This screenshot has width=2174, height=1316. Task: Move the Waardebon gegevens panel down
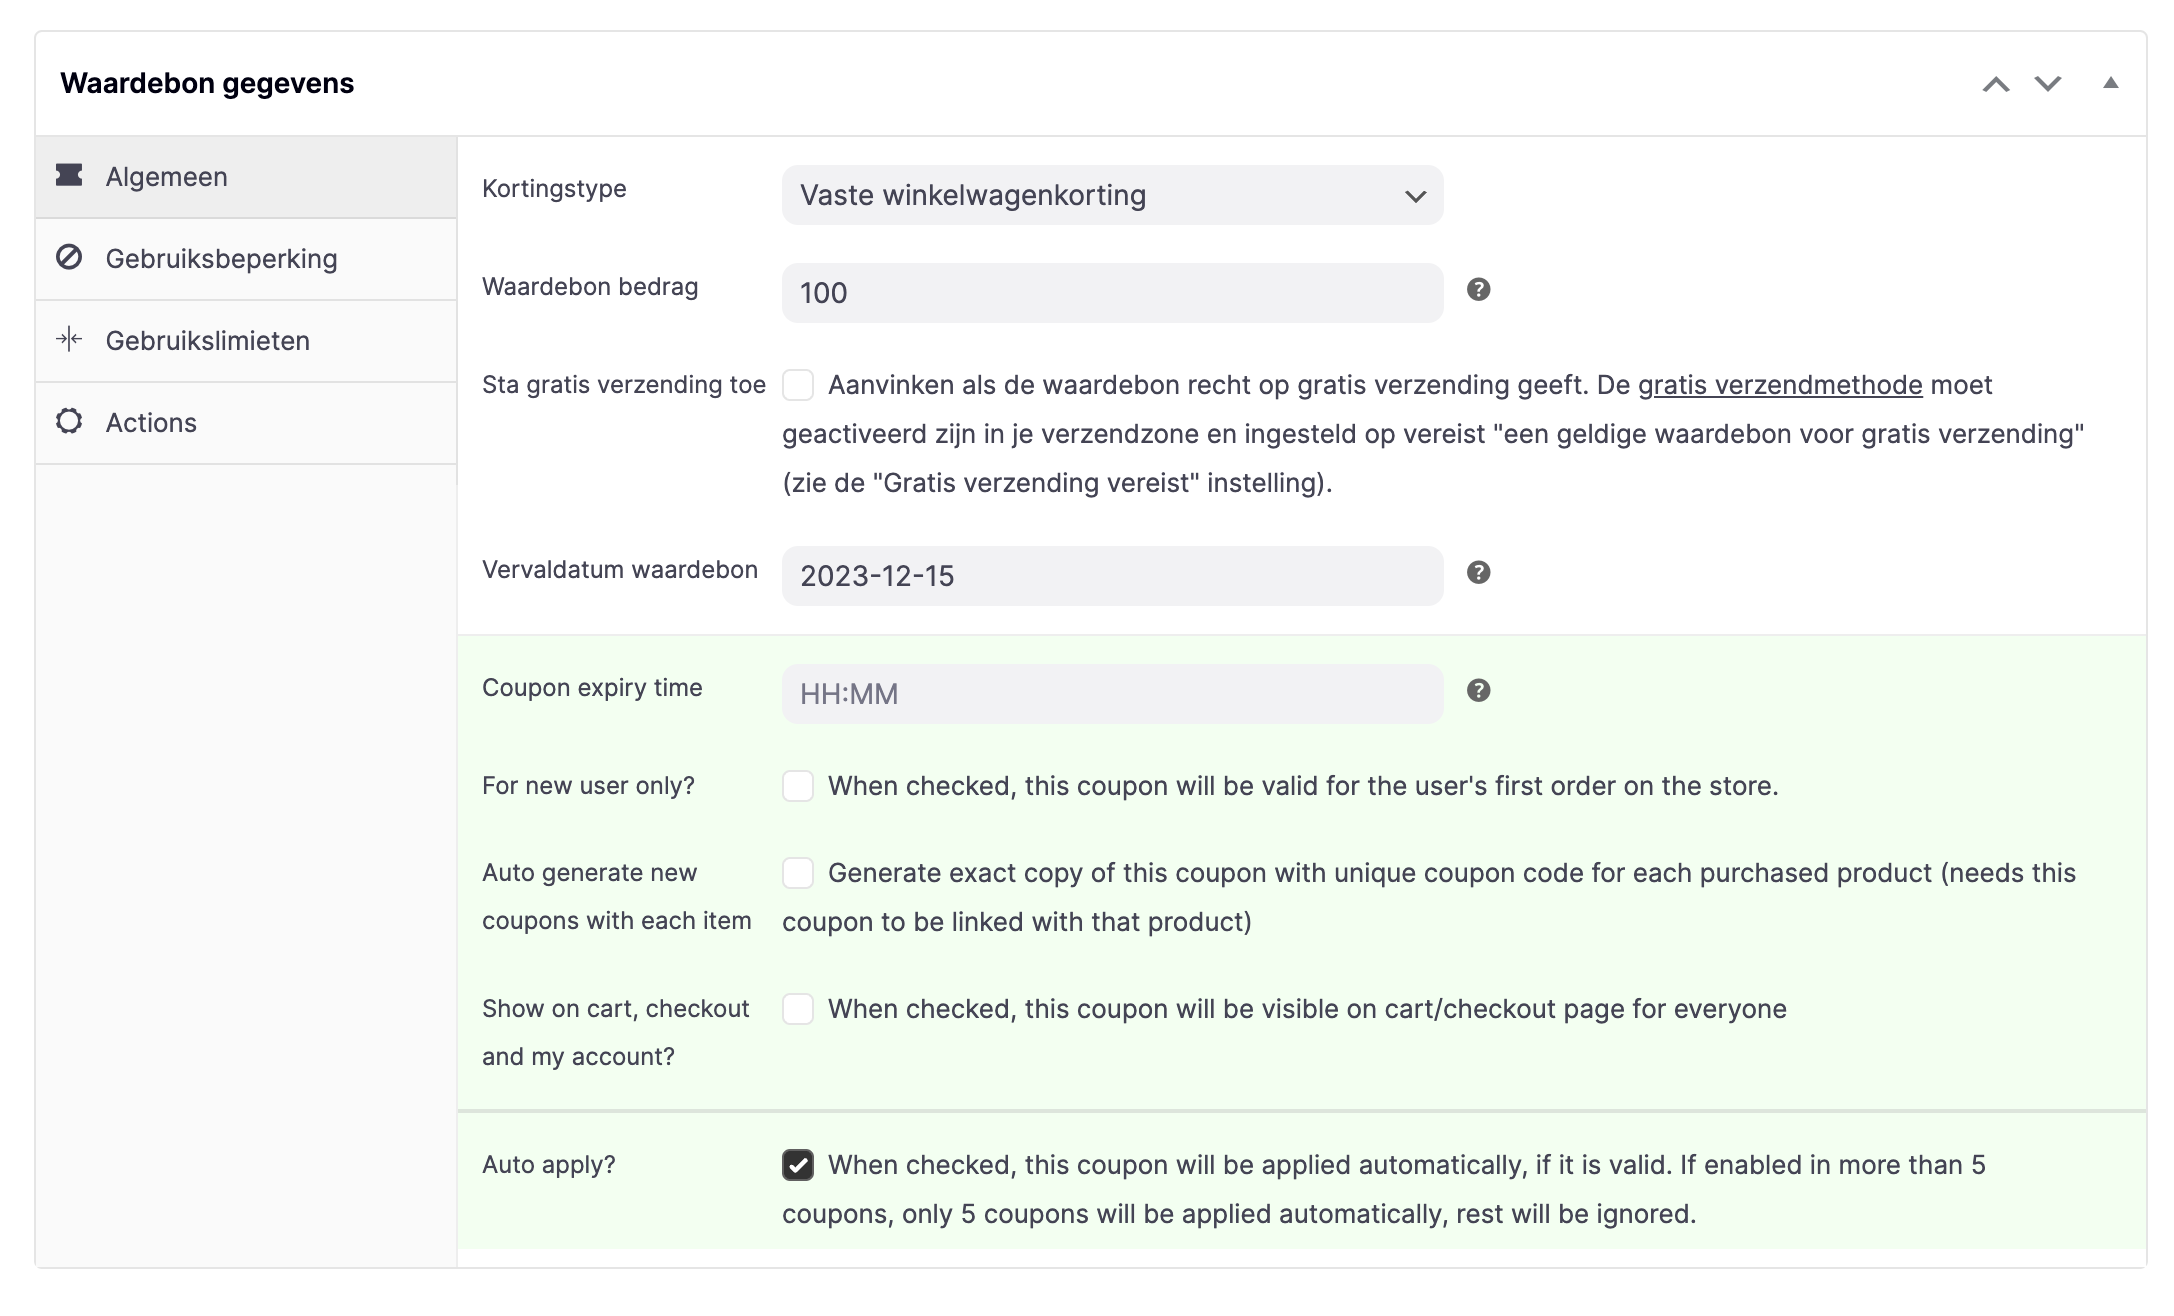[2047, 84]
